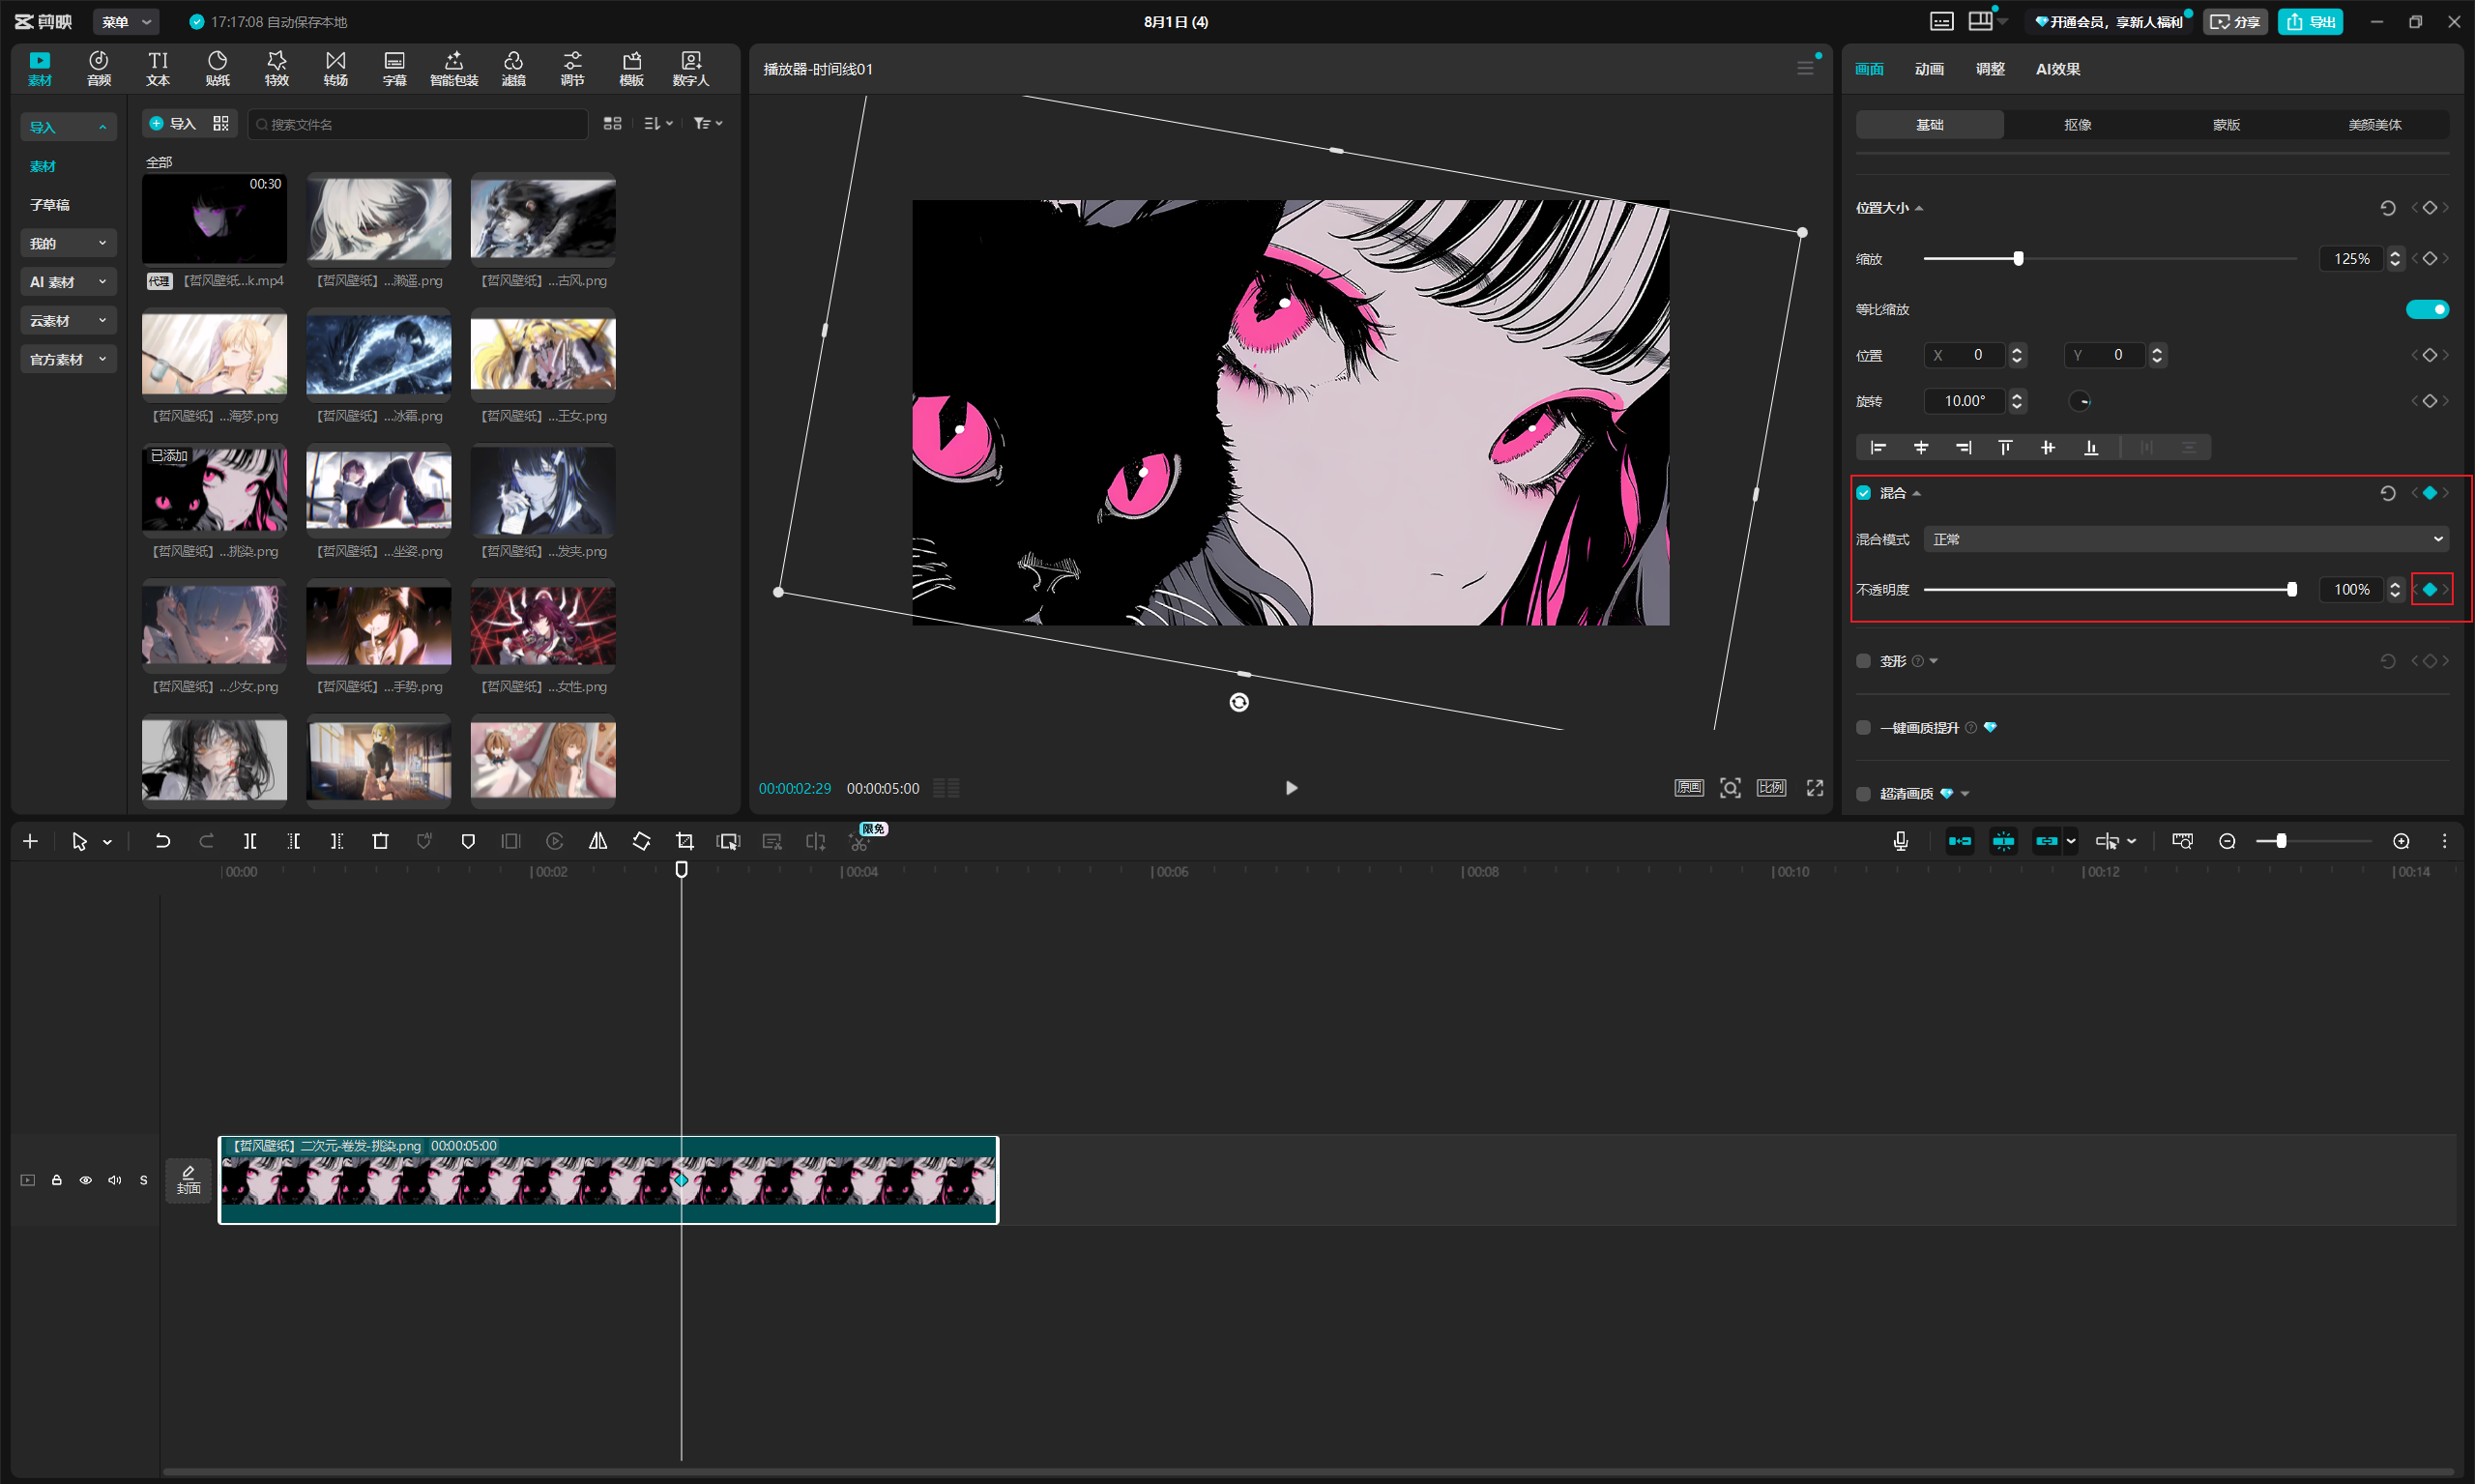Screen dimensions: 2475x1484
Task: Add a marker with the shield icon
Action: pyautogui.click(x=468, y=841)
